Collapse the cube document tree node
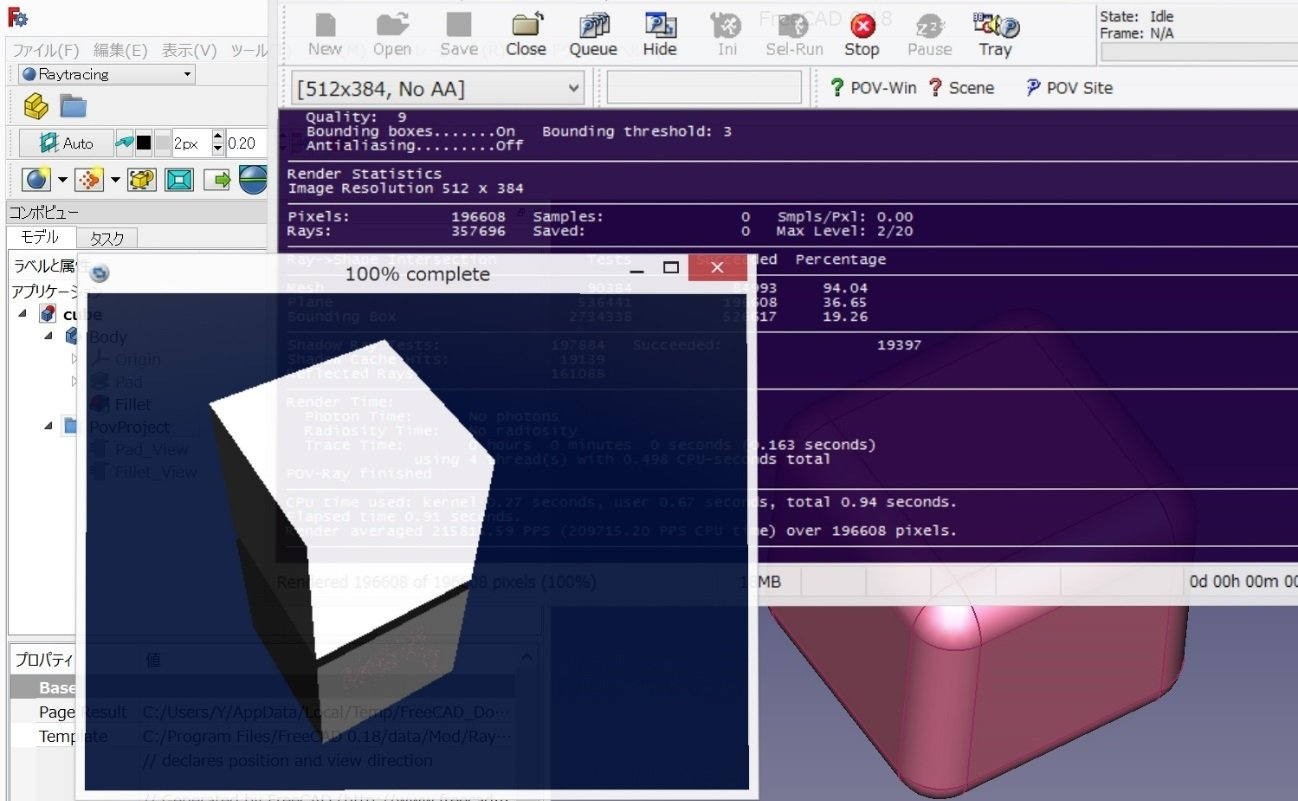 coord(23,314)
